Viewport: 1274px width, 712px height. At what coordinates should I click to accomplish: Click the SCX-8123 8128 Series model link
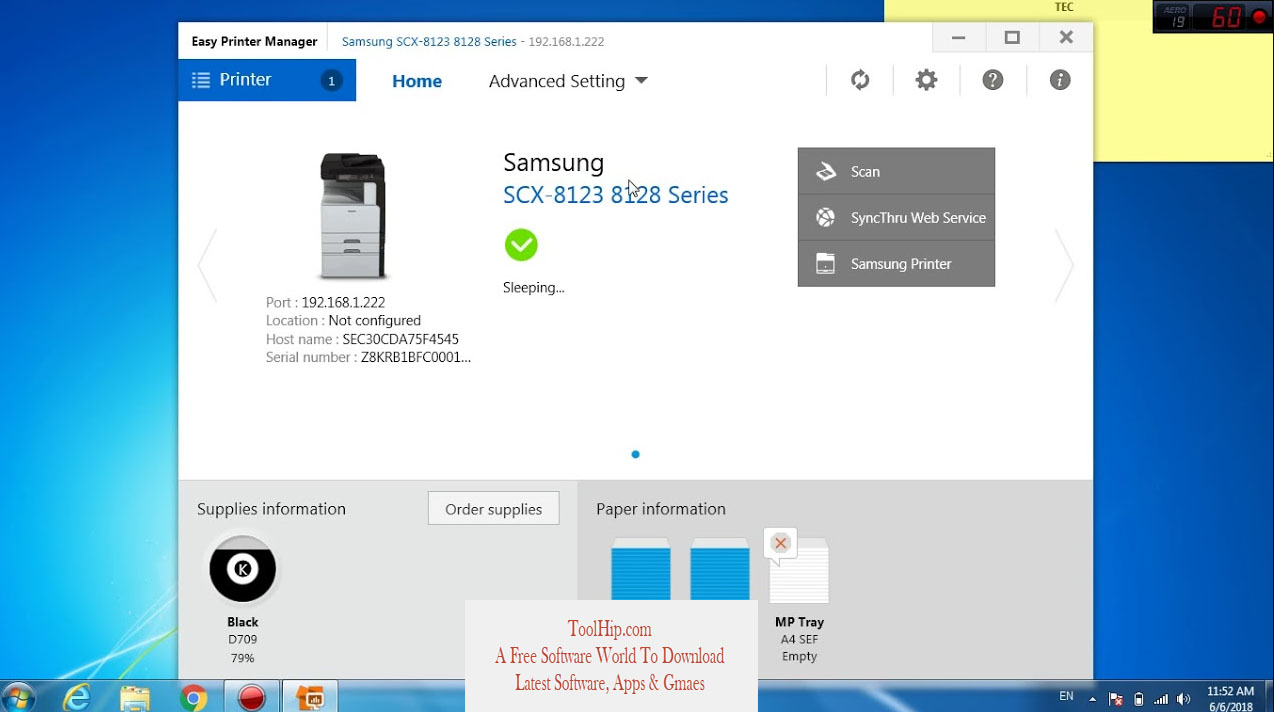616,195
